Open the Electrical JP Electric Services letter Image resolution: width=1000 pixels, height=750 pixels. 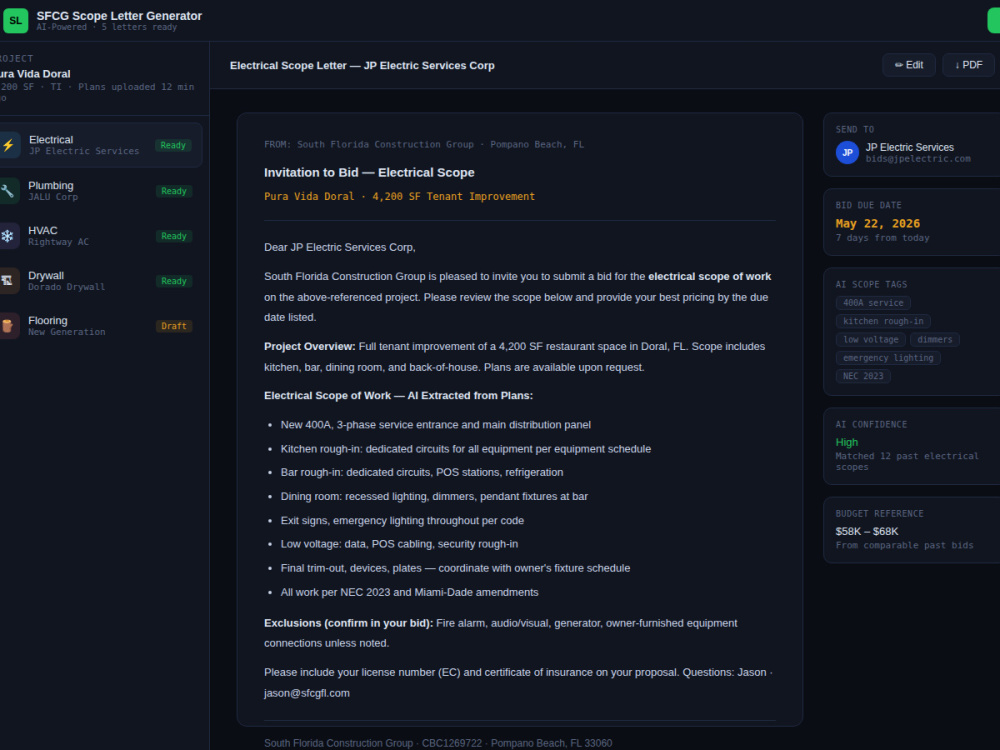(x=100, y=145)
